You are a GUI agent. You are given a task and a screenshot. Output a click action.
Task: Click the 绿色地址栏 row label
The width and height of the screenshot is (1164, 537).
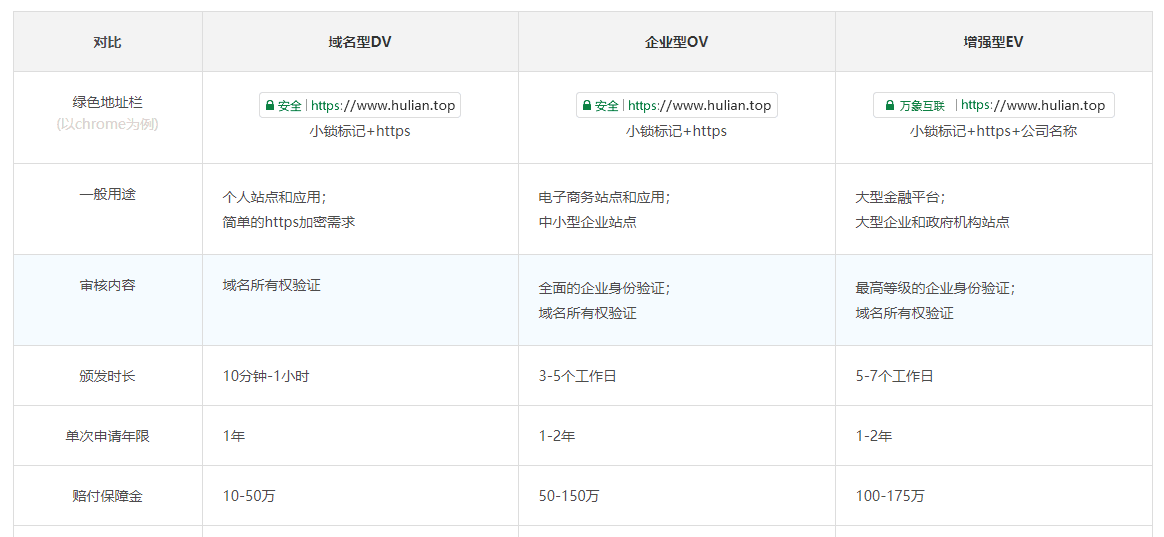point(107,102)
